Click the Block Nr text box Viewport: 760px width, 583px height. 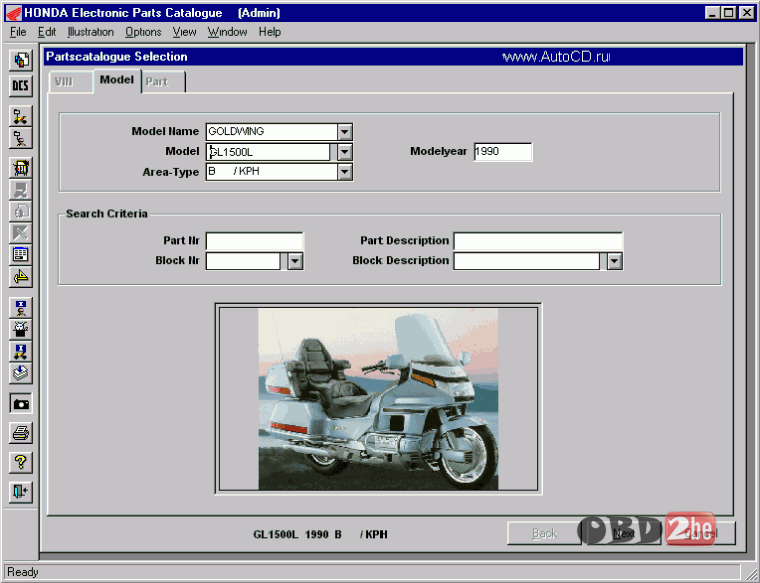click(243, 261)
